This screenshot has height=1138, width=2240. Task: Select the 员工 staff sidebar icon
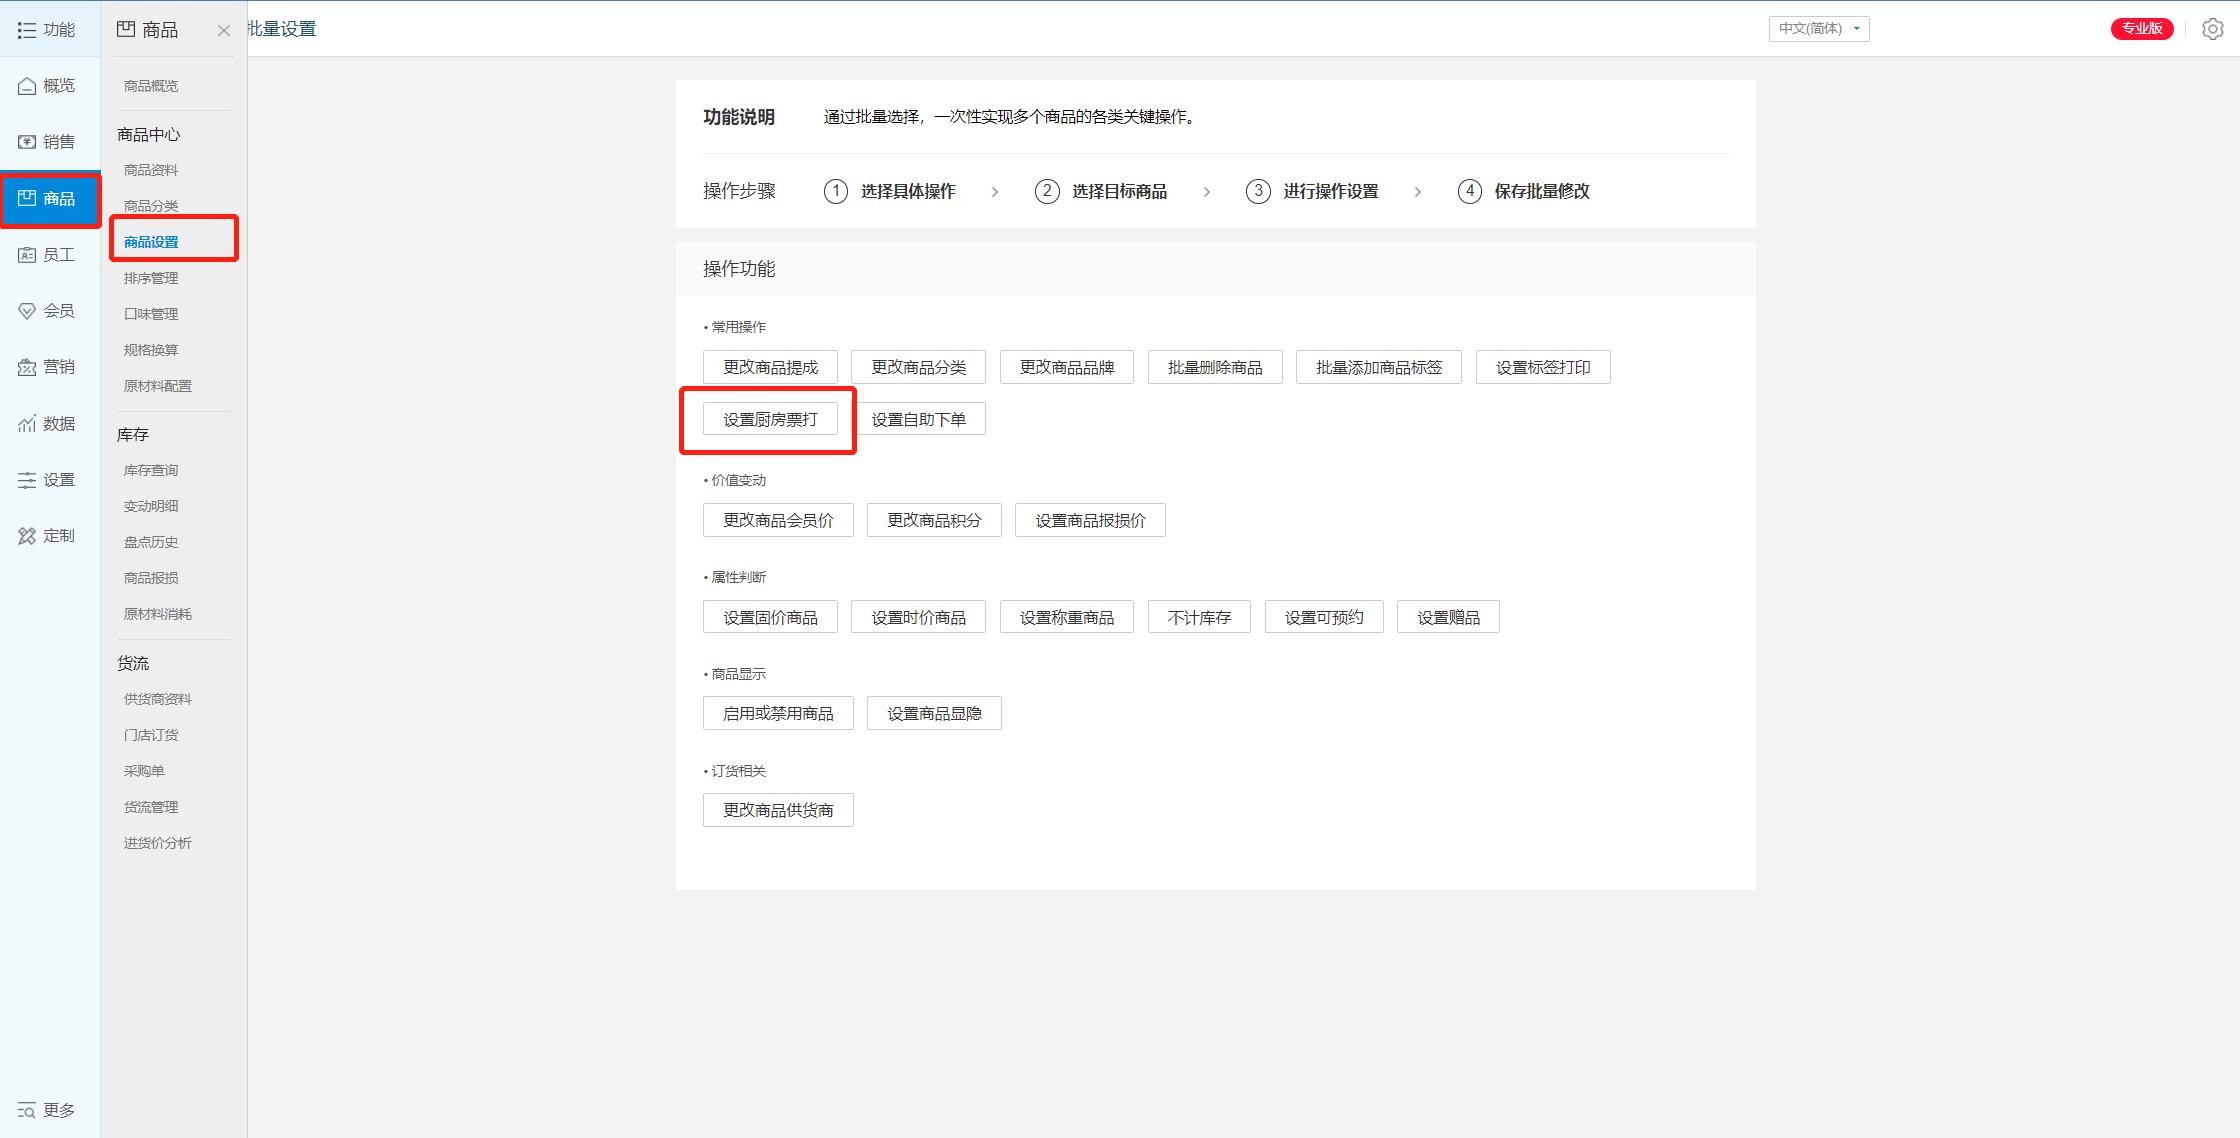tap(28, 255)
